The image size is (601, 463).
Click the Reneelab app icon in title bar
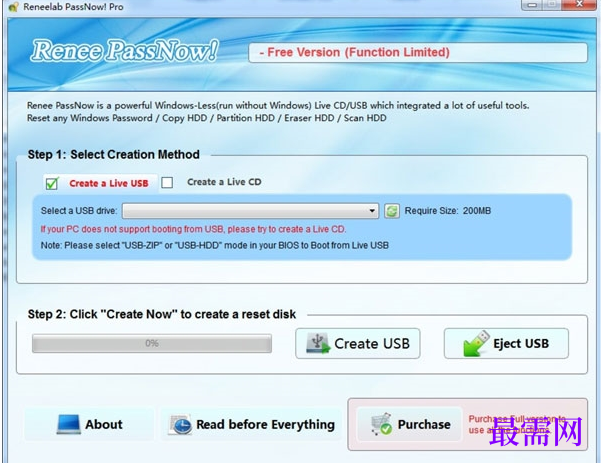coord(13,7)
